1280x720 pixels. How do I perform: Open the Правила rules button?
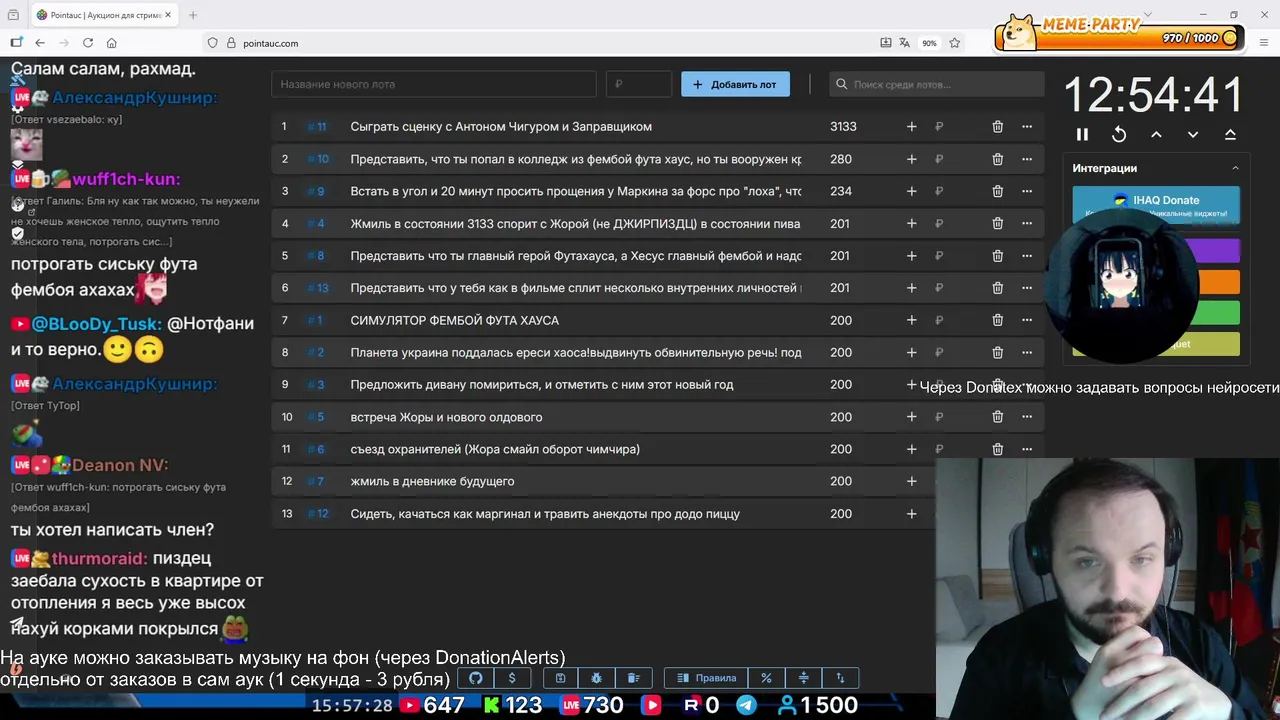coord(706,678)
